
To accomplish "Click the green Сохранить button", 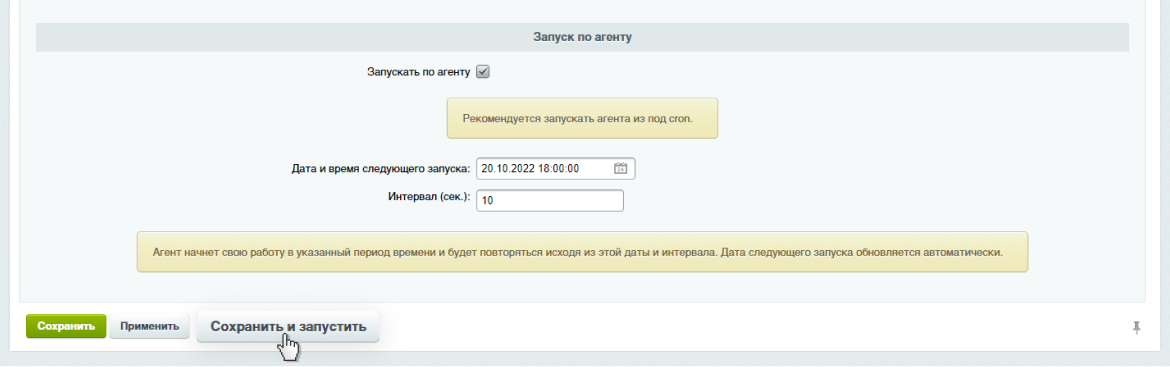I will click(66, 326).
